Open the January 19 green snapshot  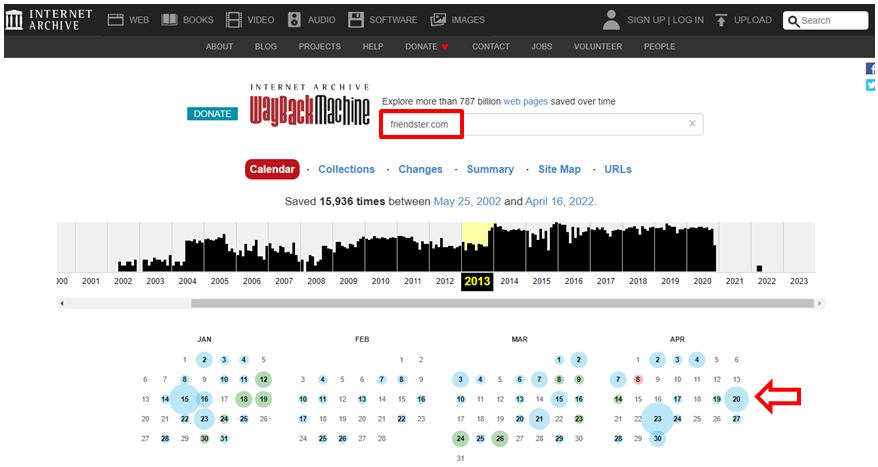263,399
